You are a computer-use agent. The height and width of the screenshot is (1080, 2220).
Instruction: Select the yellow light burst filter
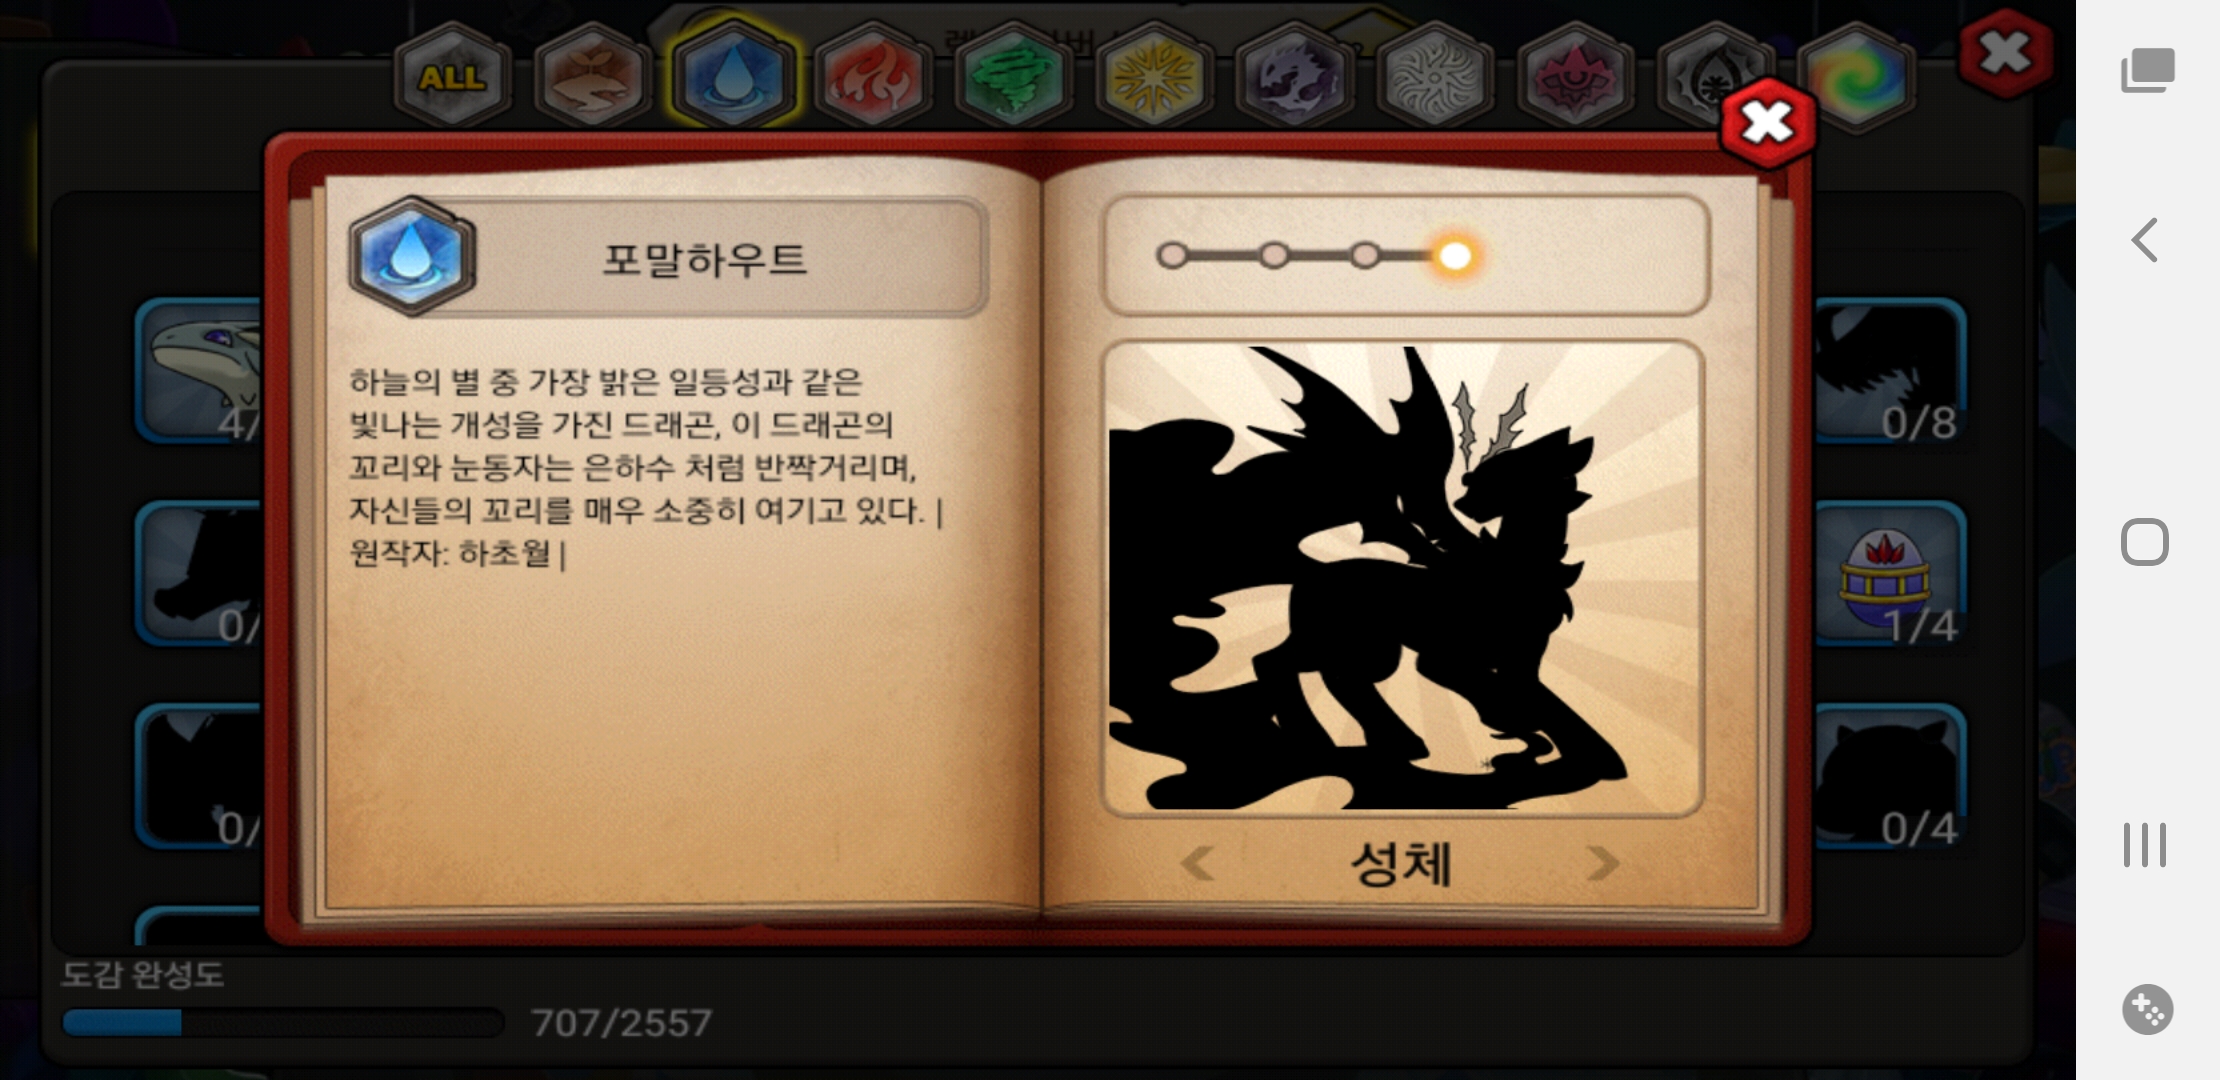click(1153, 76)
